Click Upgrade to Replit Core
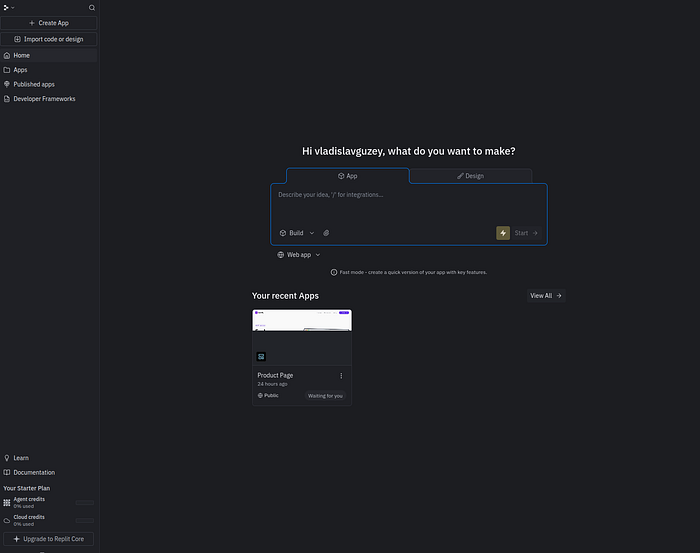Screen dimensions: 700x553 49,539
